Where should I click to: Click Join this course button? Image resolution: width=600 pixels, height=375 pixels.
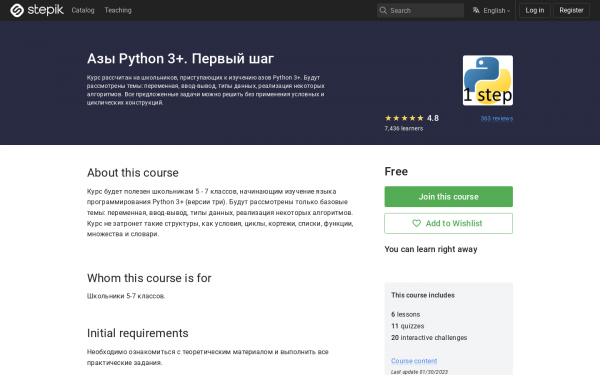coord(448,197)
